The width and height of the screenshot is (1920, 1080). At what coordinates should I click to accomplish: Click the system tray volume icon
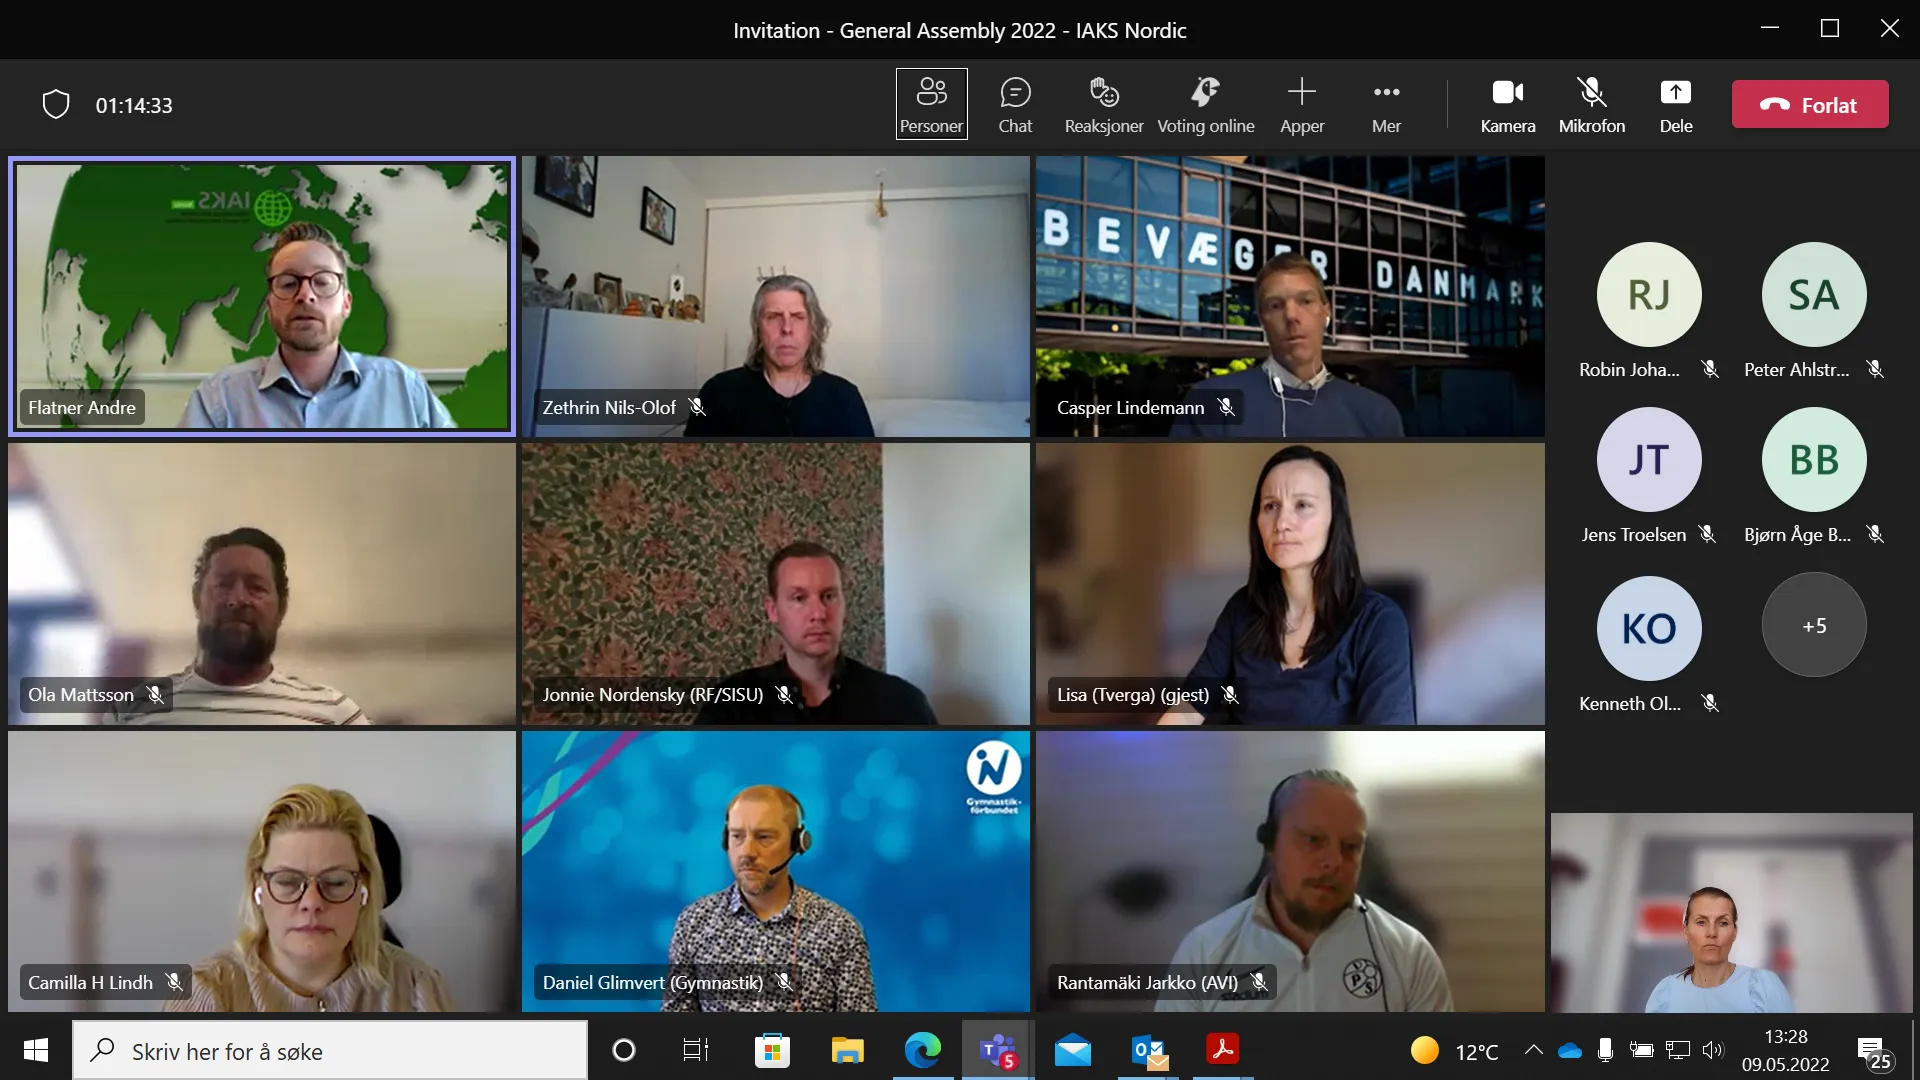click(1712, 1050)
